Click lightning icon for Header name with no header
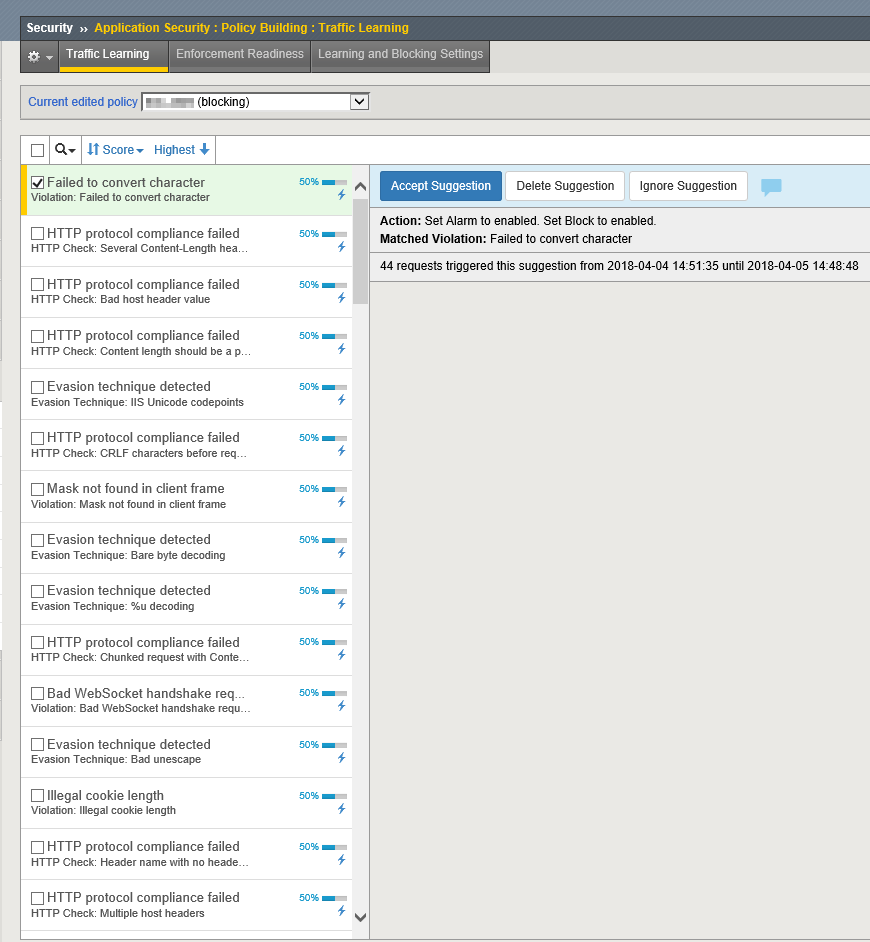The image size is (870, 942). pyautogui.click(x=341, y=860)
